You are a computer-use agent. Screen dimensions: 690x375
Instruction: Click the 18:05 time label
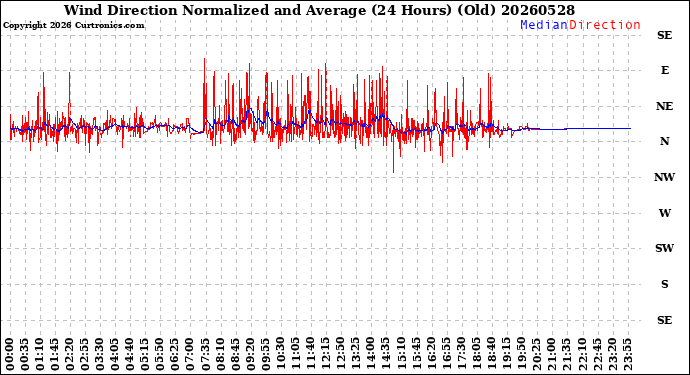(476, 354)
